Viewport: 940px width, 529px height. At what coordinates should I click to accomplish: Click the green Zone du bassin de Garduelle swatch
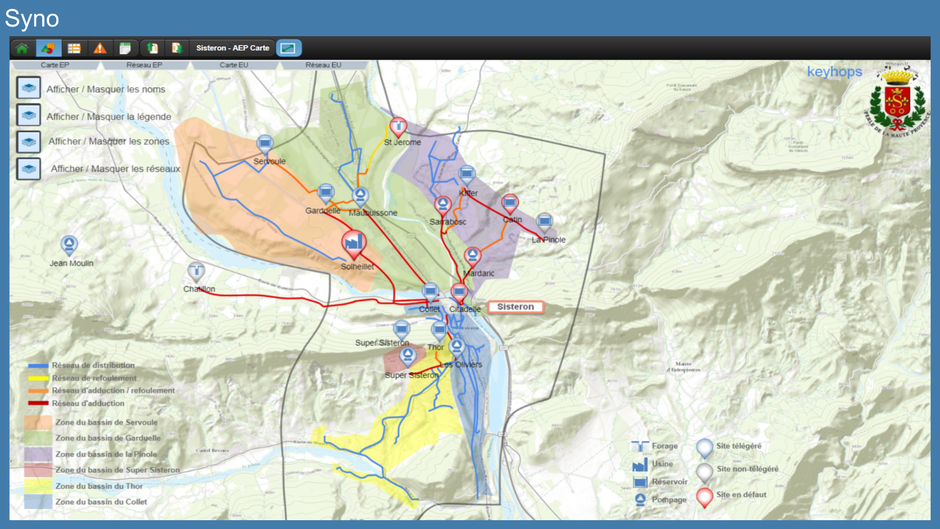[x=38, y=438]
